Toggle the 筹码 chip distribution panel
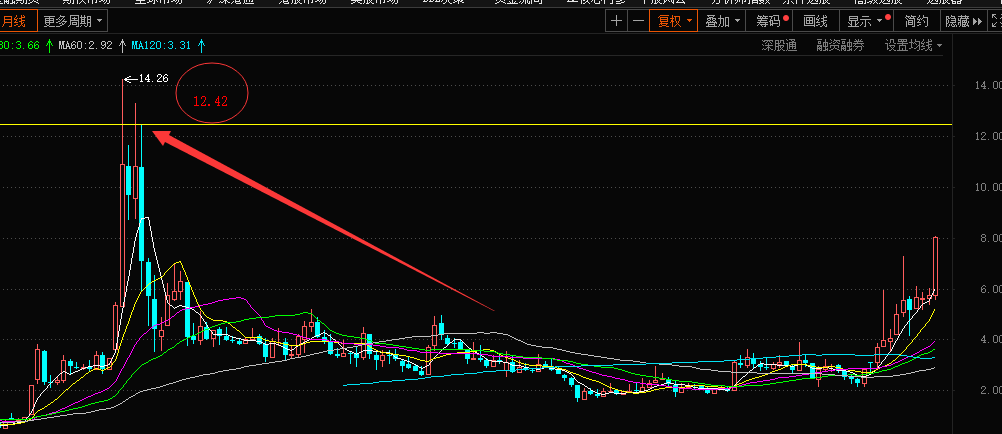This screenshot has width=1002, height=434. [x=771, y=21]
